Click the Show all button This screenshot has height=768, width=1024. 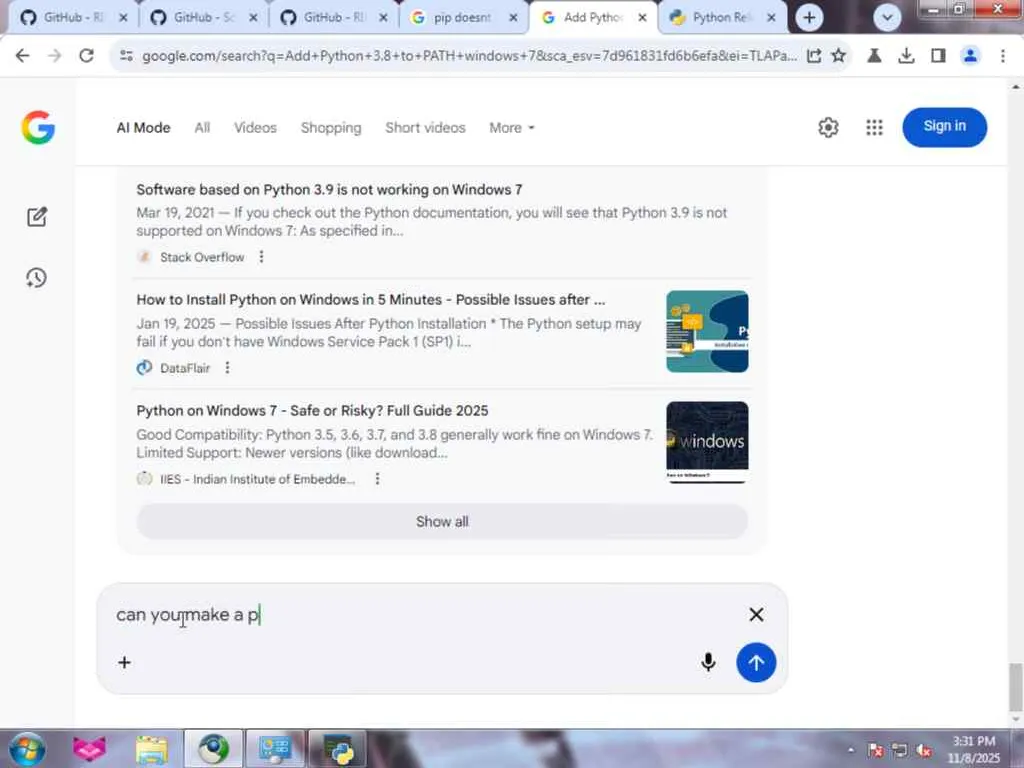click(x=442, y=522)
